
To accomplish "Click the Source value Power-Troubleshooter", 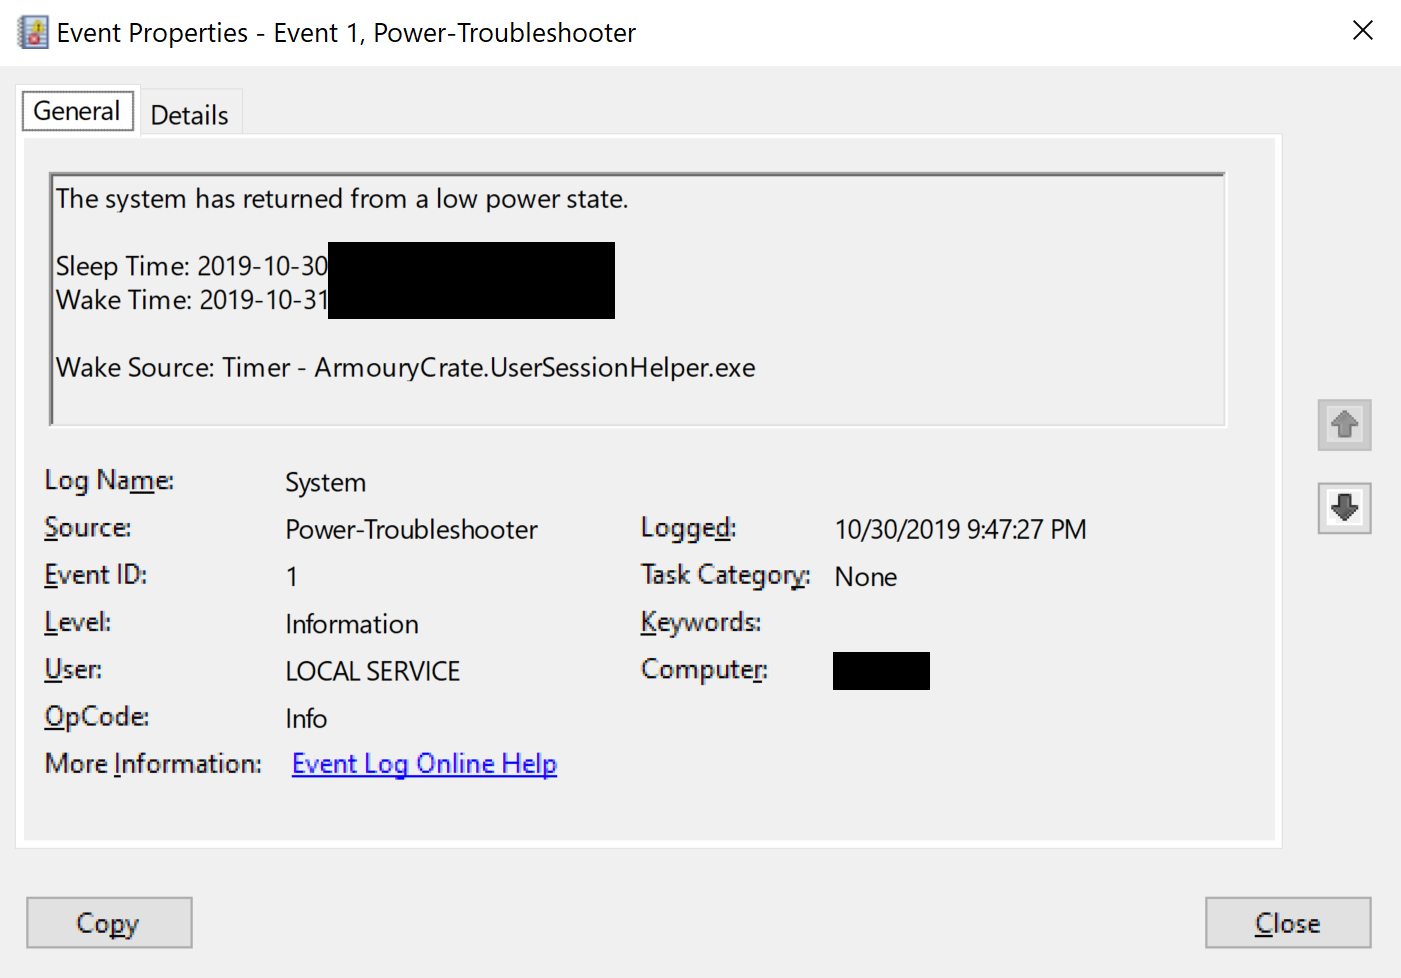I will pyautogui.click(x=411, y=530).
